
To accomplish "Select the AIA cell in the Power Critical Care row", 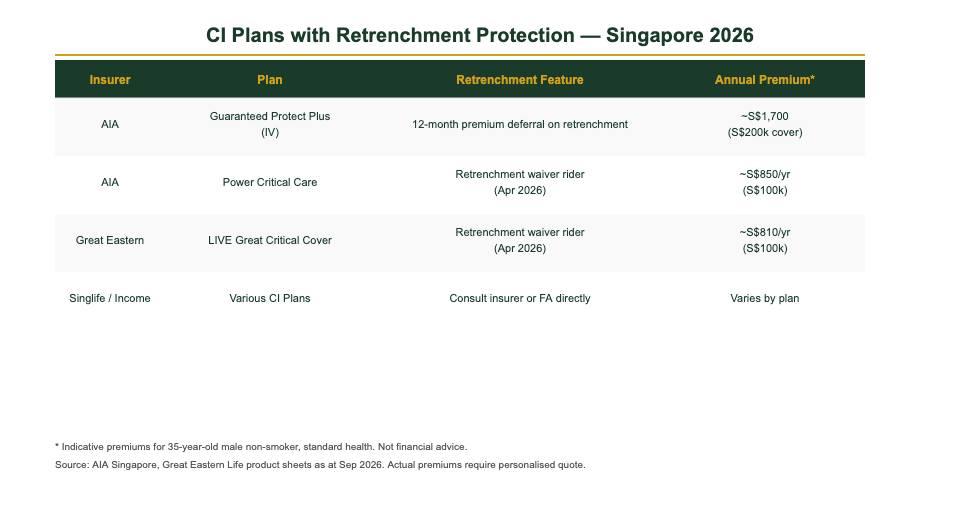I will point(110,183).
